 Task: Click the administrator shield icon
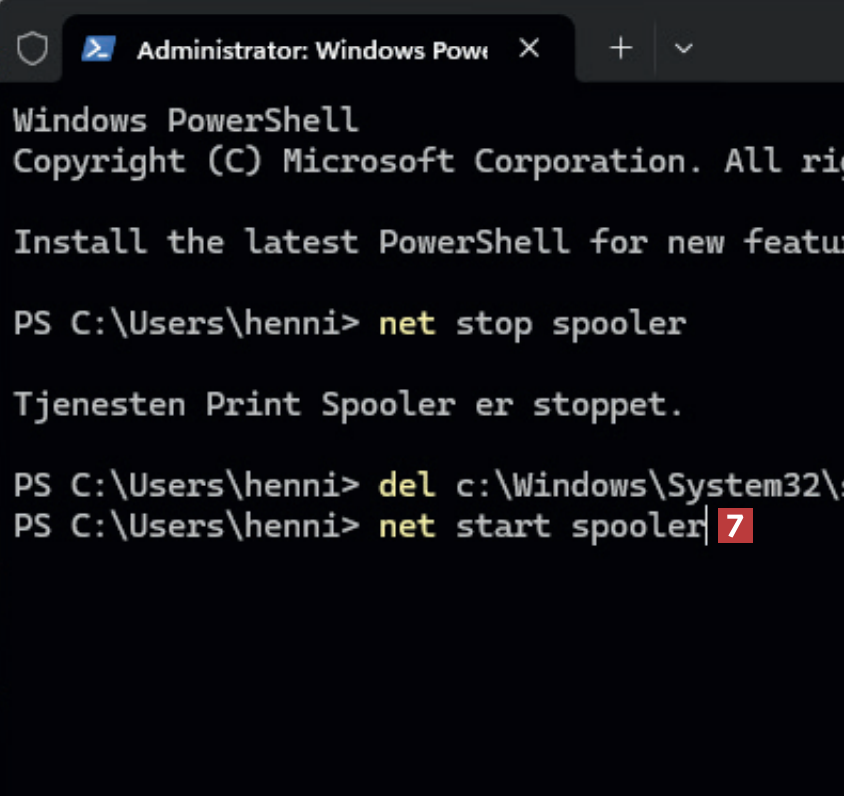coord(33,47)
